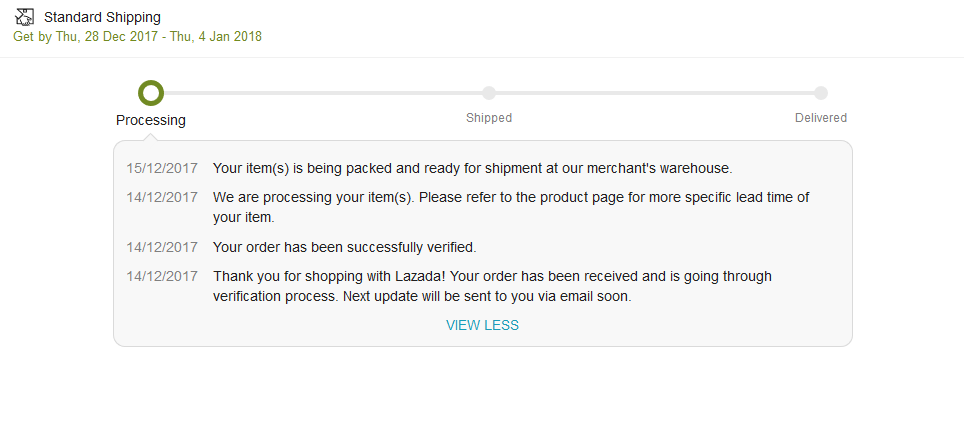Click progress bar between Processing and Shipped
This screenshot has height=434, width=964.
pyautogui.click(x=320, y=93)
